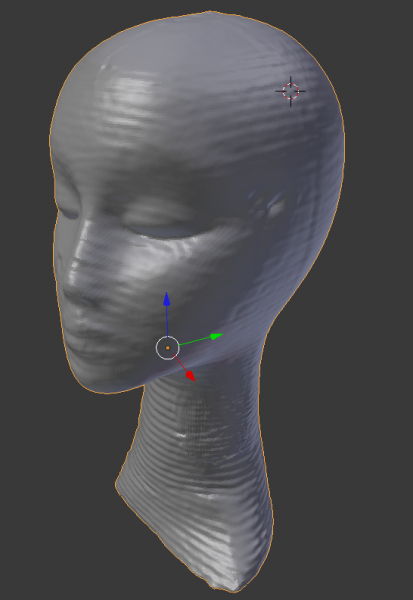Click the red X-axis arrow of the gizmo

190,376
